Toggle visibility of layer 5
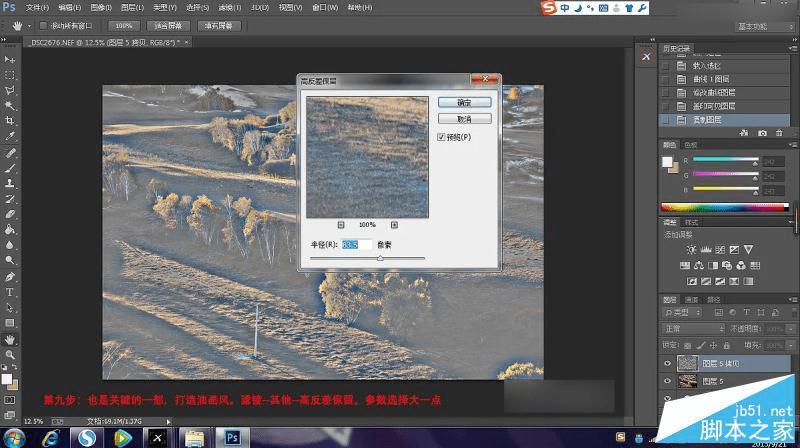 pyautogui.click(x=667, y=381)
